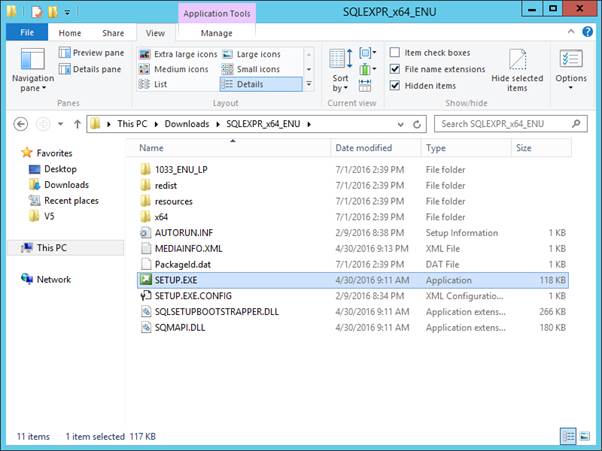The height and width of the screenshot is (451, 602).
Task: Select the SETUP.EXE file
Action: [353, 280]
